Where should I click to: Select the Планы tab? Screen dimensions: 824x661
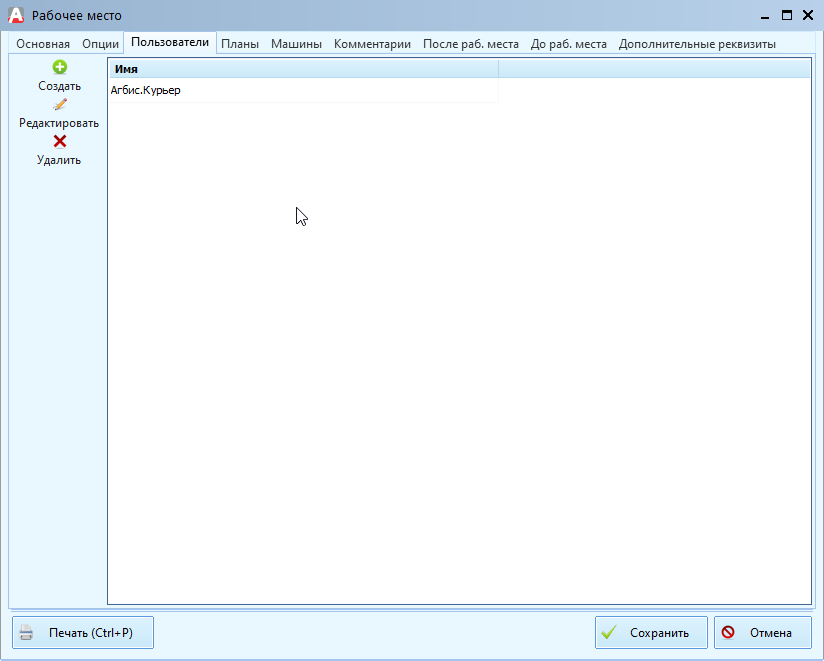(240, 44)
